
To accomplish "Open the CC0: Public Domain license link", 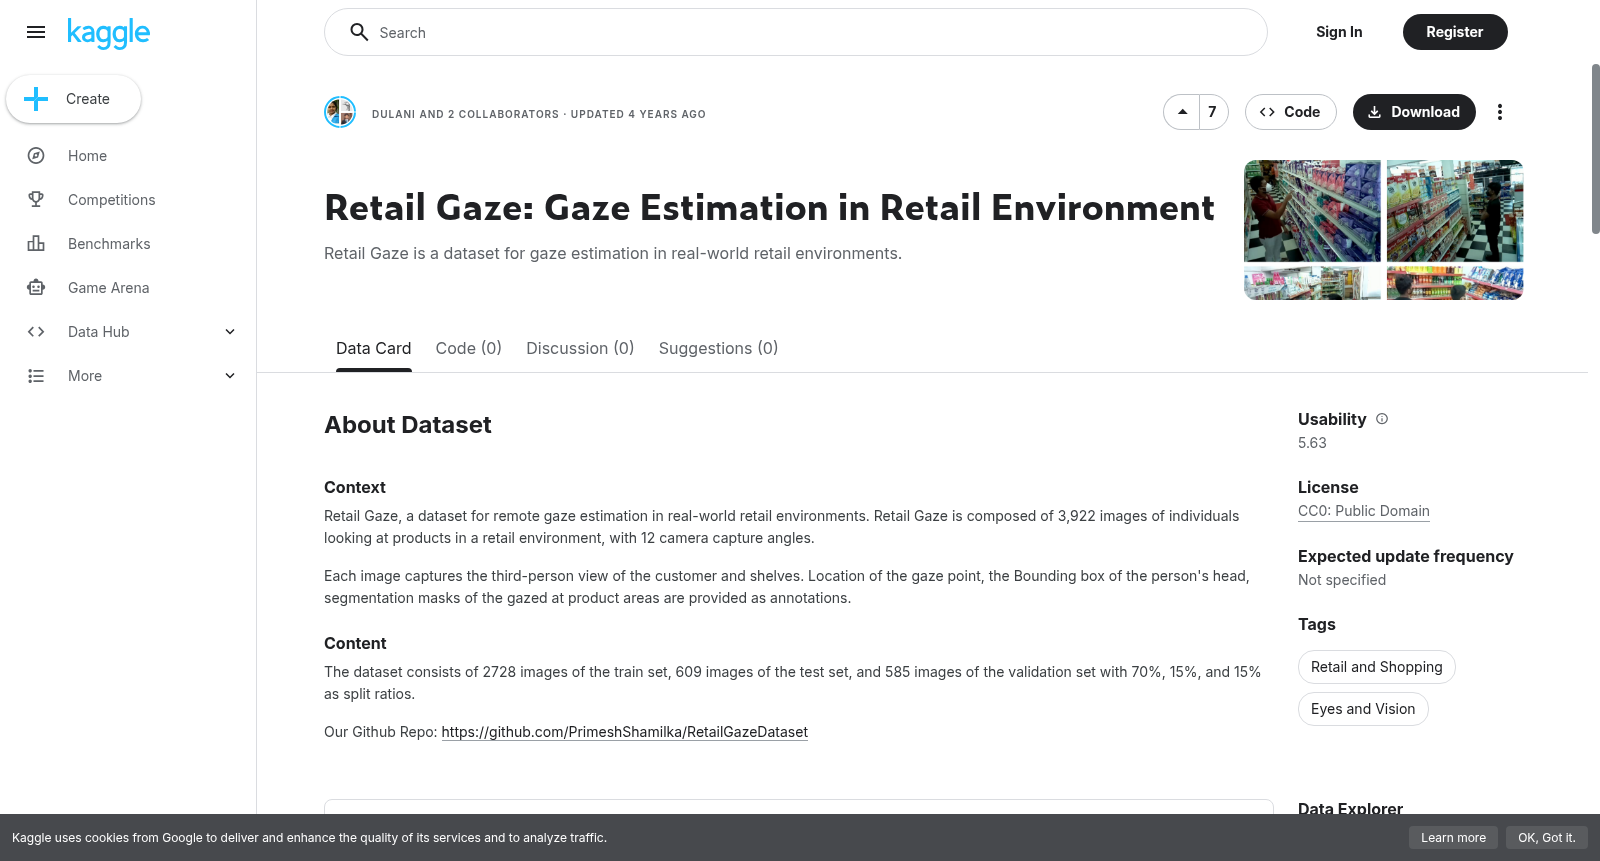I will pos(1364,511).
